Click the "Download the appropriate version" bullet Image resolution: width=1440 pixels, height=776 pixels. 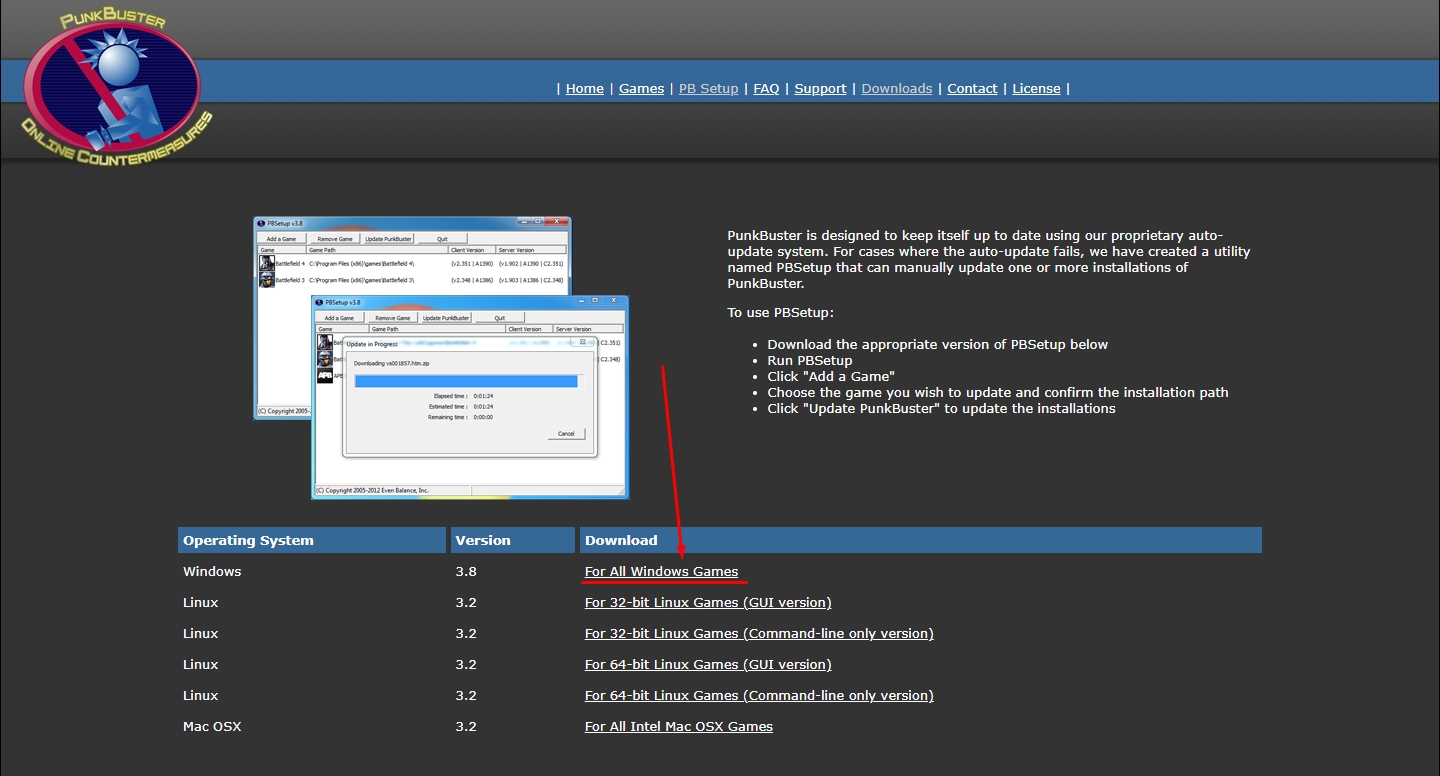(938, 345)
